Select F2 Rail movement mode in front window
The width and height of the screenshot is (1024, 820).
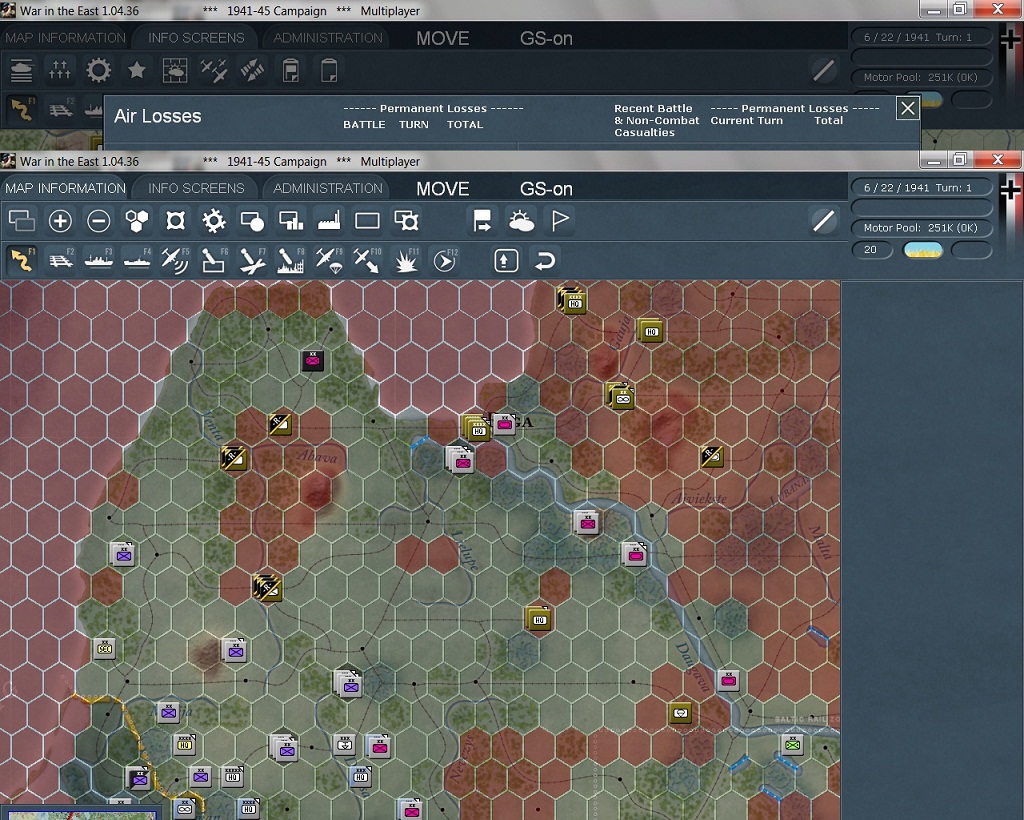60,260
